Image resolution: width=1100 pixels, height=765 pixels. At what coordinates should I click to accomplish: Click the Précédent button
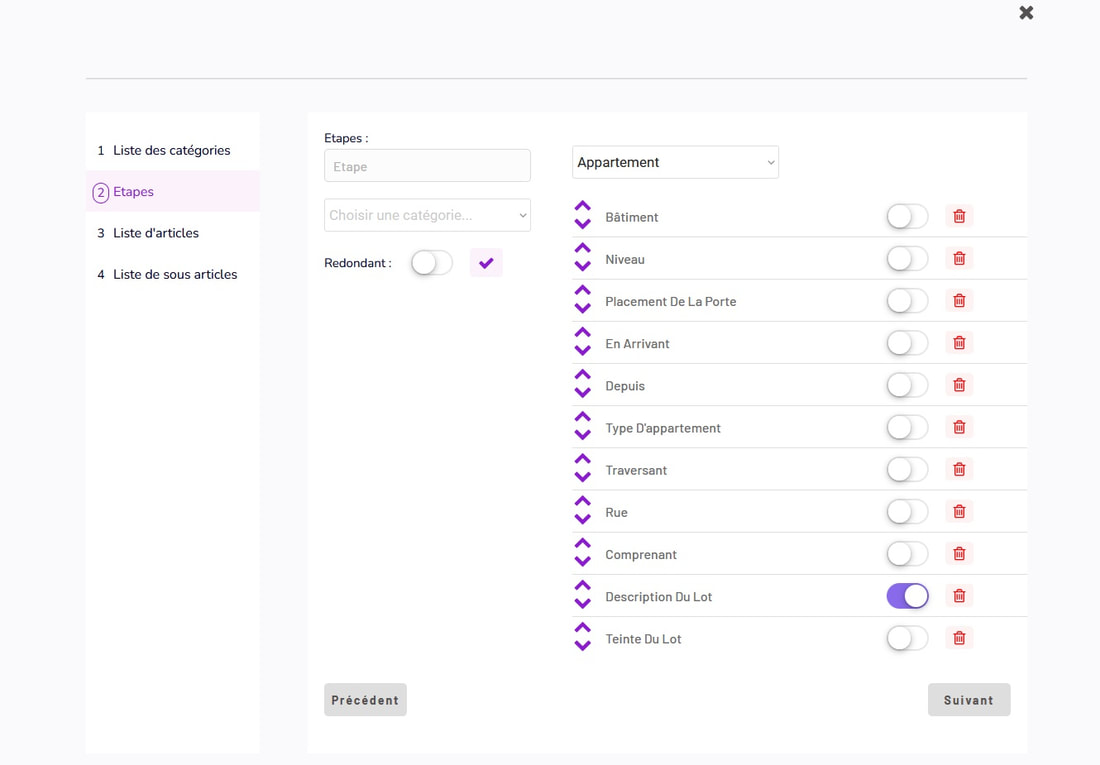(x=365, y=700)
